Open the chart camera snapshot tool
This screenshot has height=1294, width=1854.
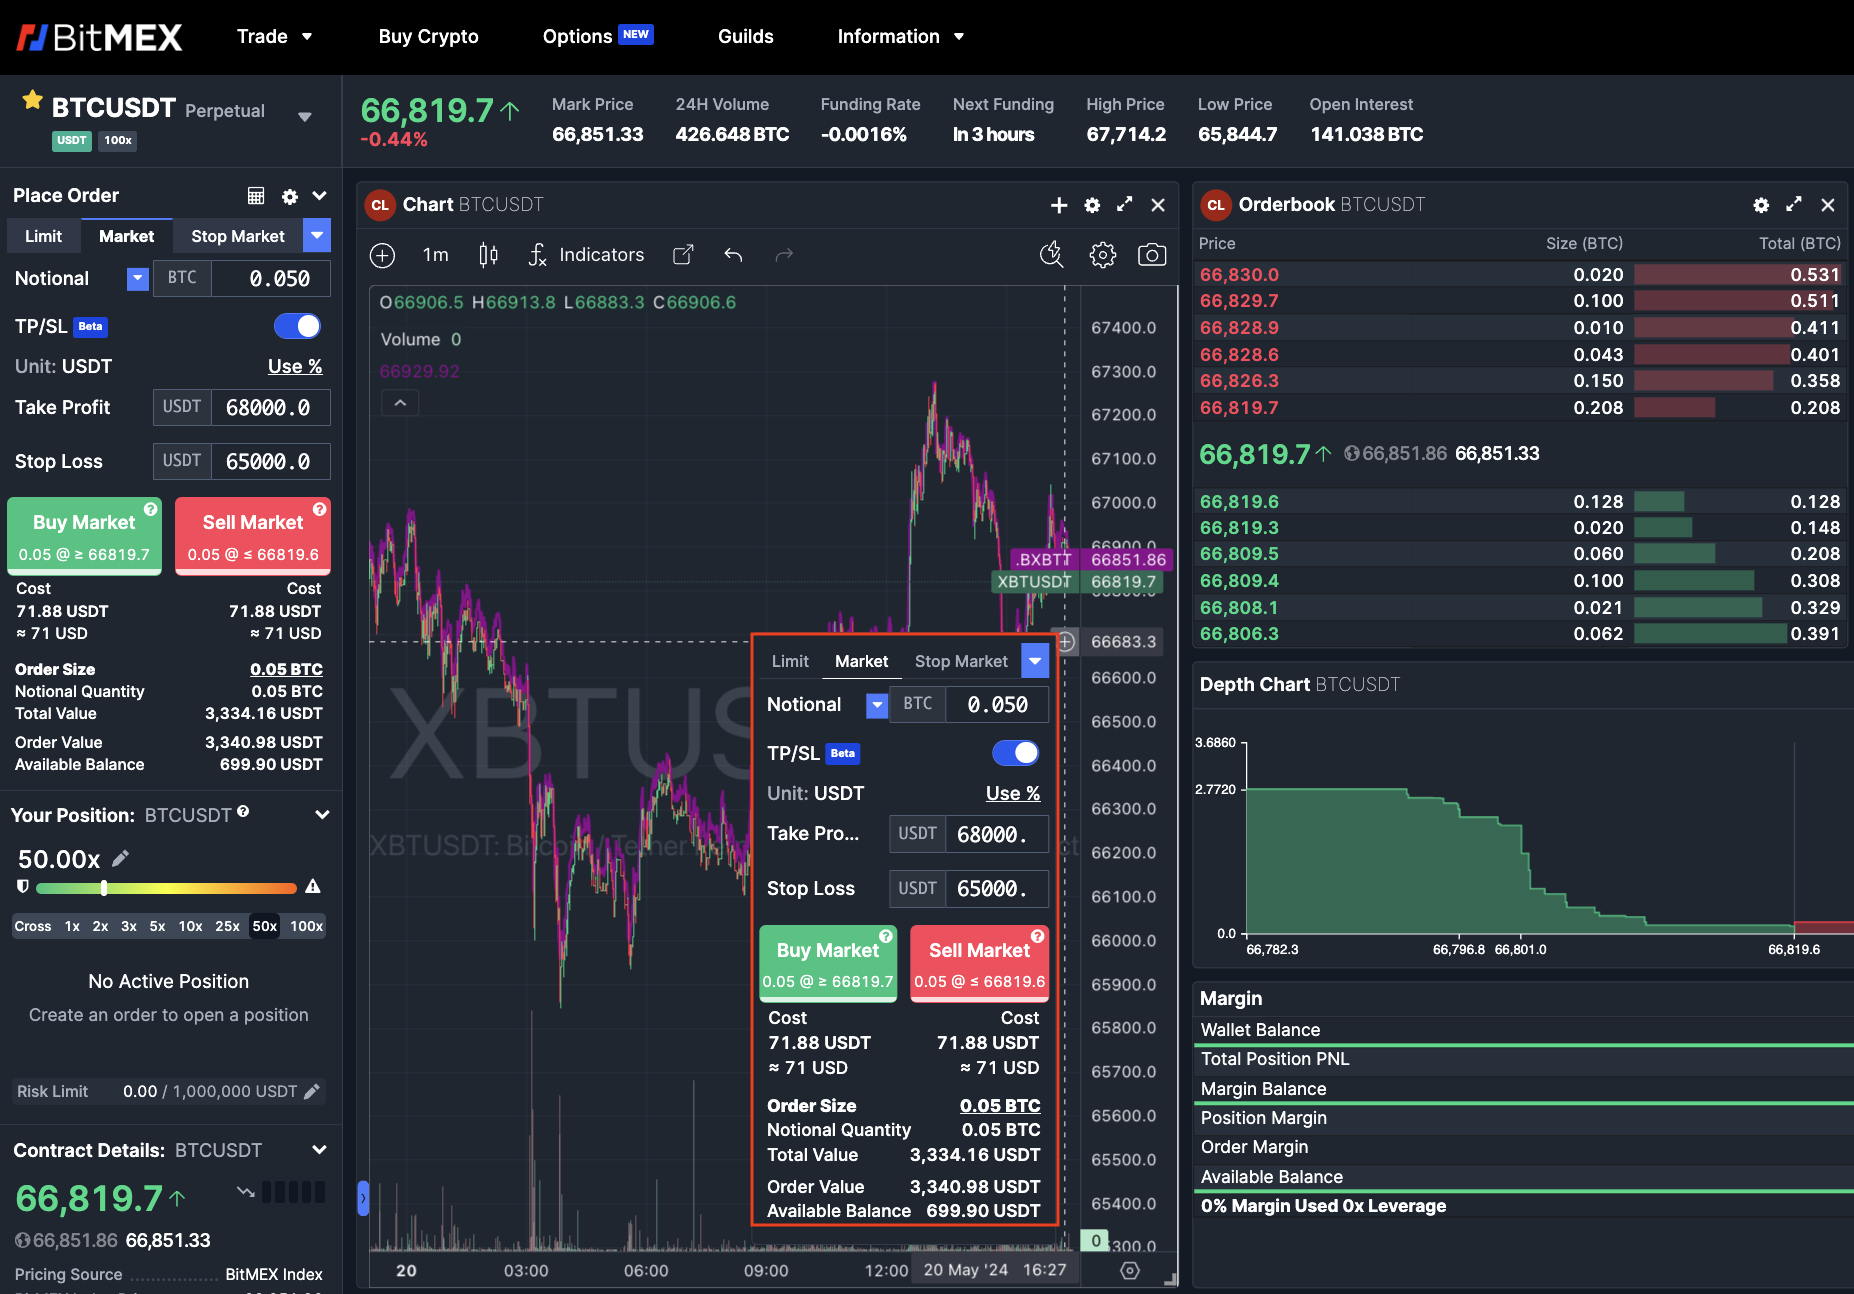1151,255
